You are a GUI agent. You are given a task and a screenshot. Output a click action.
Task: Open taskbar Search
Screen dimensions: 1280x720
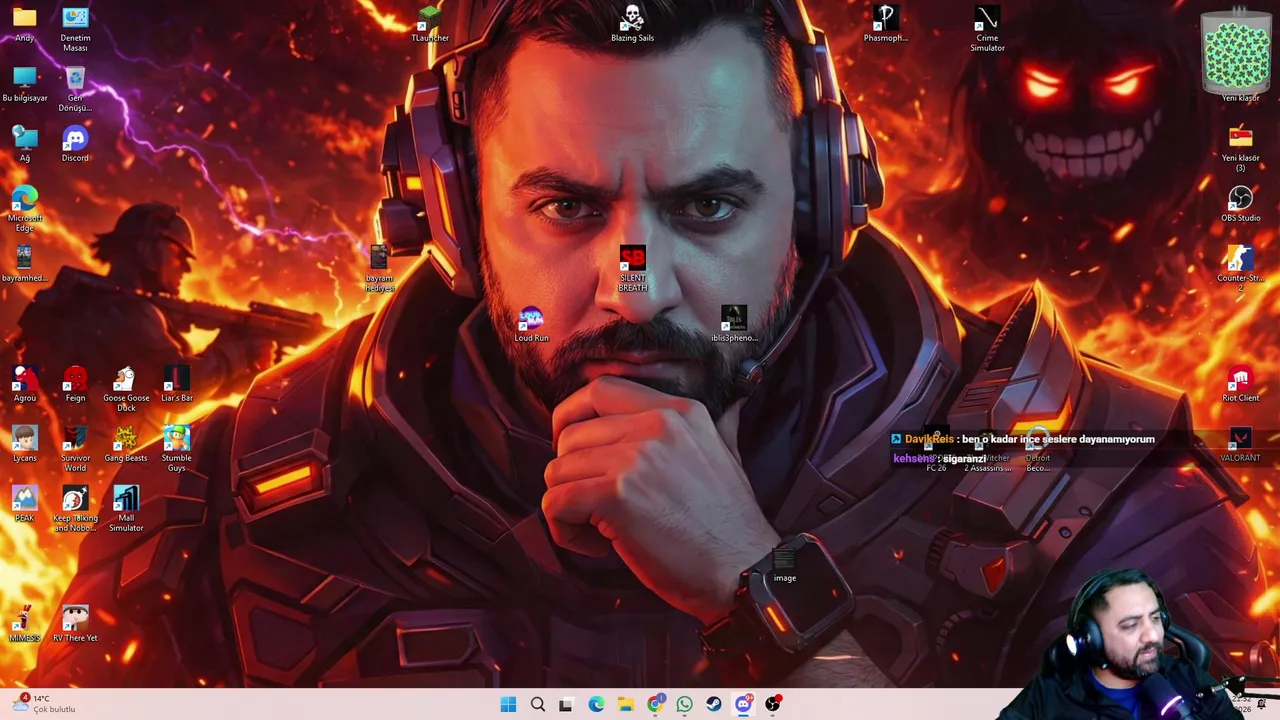[x=538, y=704]
